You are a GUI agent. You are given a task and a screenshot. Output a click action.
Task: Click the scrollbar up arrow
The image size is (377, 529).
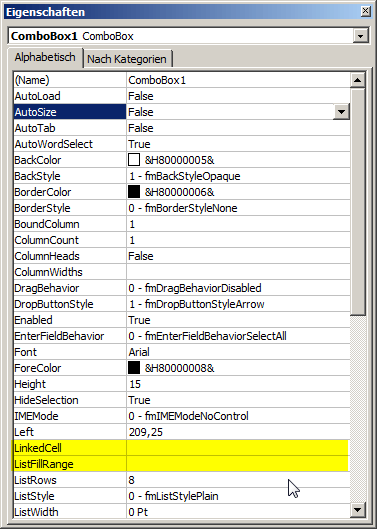(x=357, y=80)
